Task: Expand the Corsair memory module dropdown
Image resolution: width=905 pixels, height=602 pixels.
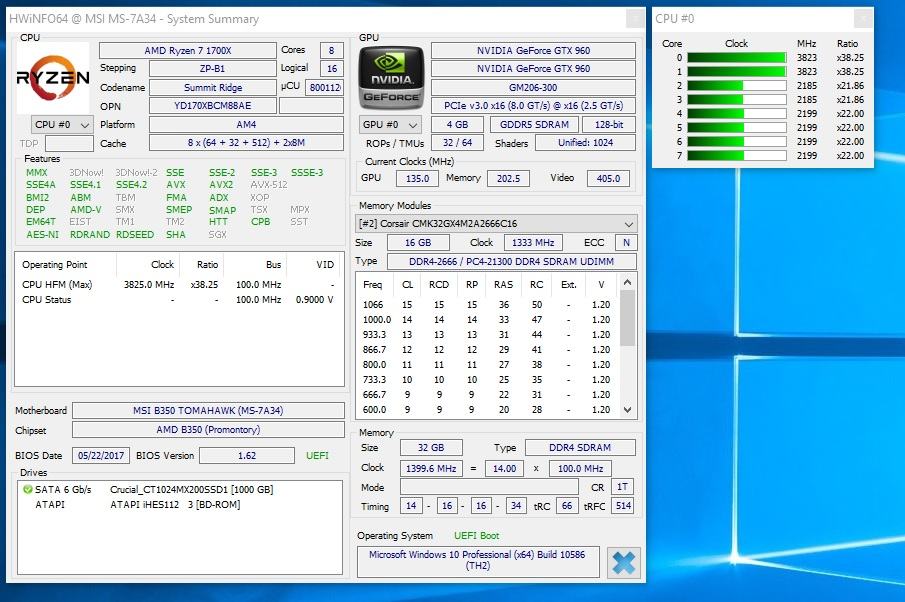Action: click(x=496, y=223)
